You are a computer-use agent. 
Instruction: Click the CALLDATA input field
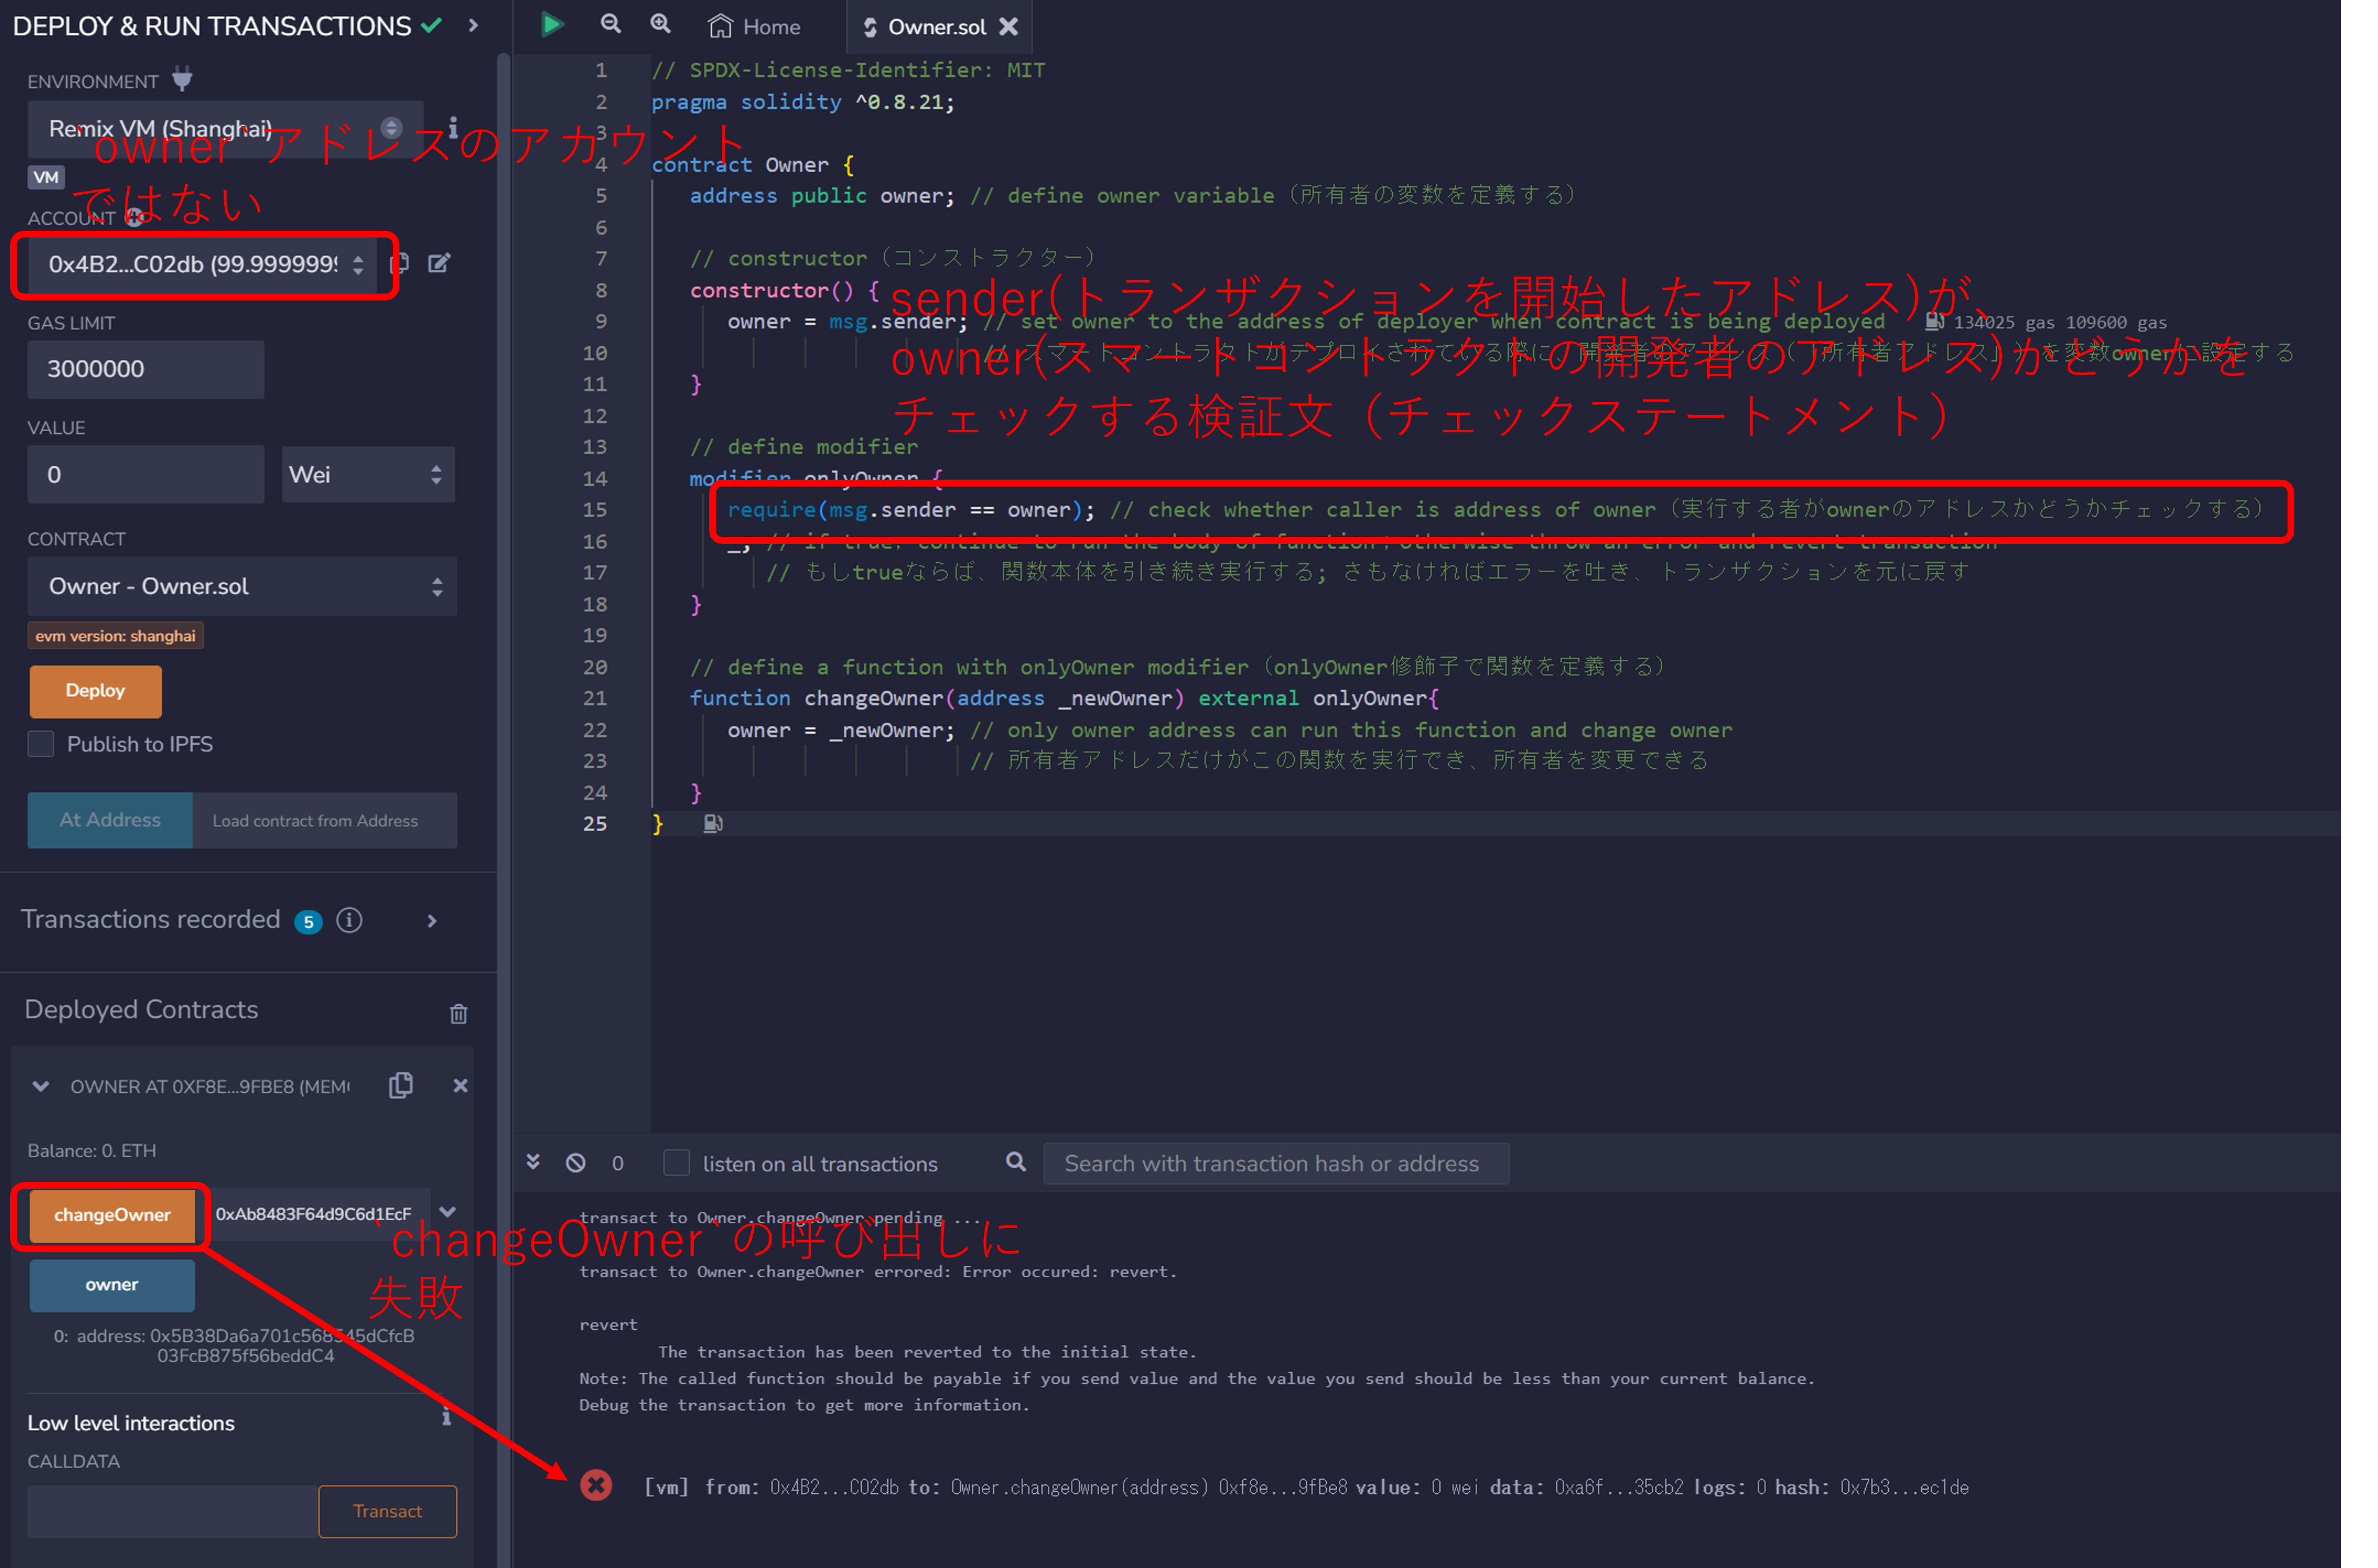coord(173,1512)
